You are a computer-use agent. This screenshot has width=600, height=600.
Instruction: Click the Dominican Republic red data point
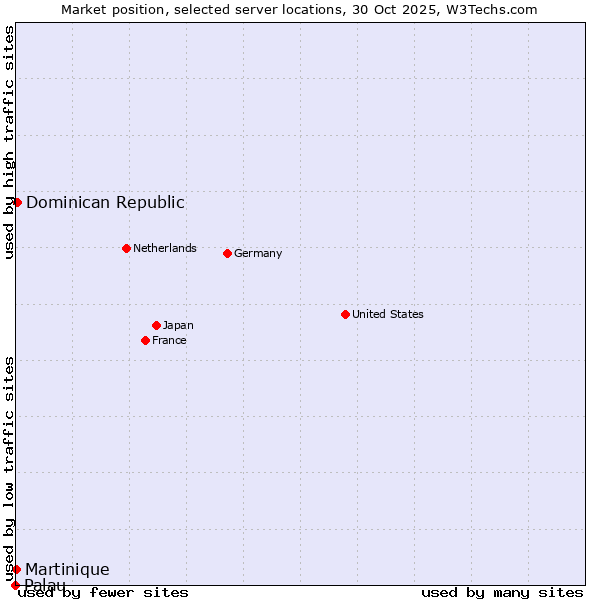(17, 202)
